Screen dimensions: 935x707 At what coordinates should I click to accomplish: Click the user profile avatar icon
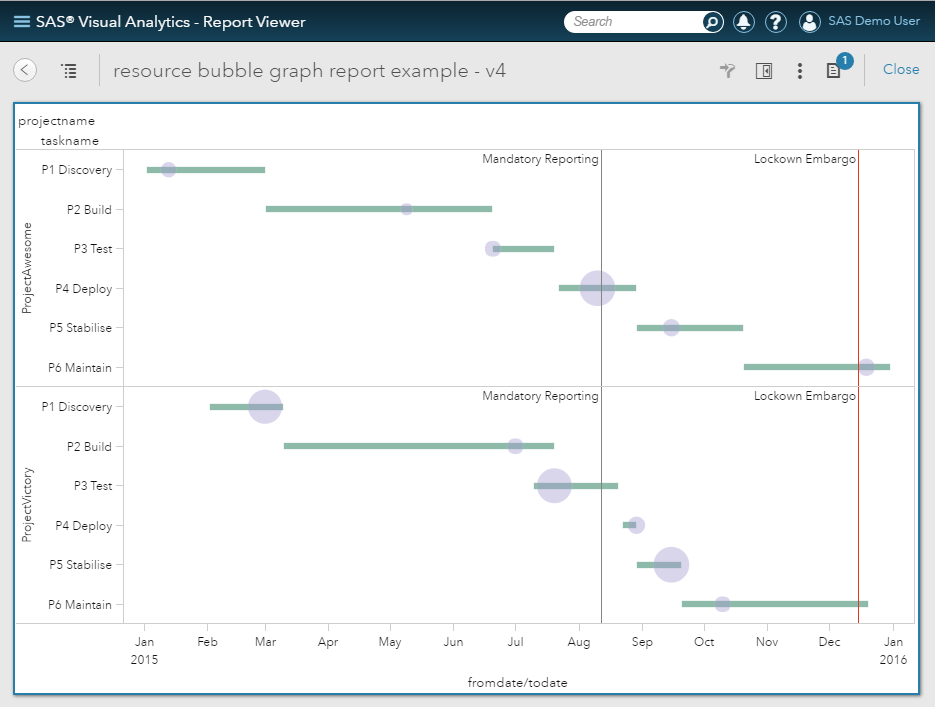(810, 21)
